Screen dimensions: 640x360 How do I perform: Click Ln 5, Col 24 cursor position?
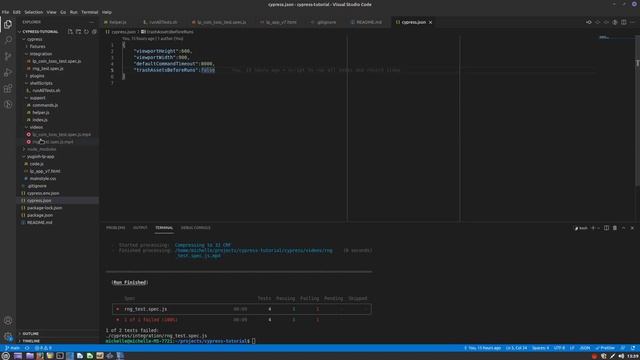click(x=516, y=348)
